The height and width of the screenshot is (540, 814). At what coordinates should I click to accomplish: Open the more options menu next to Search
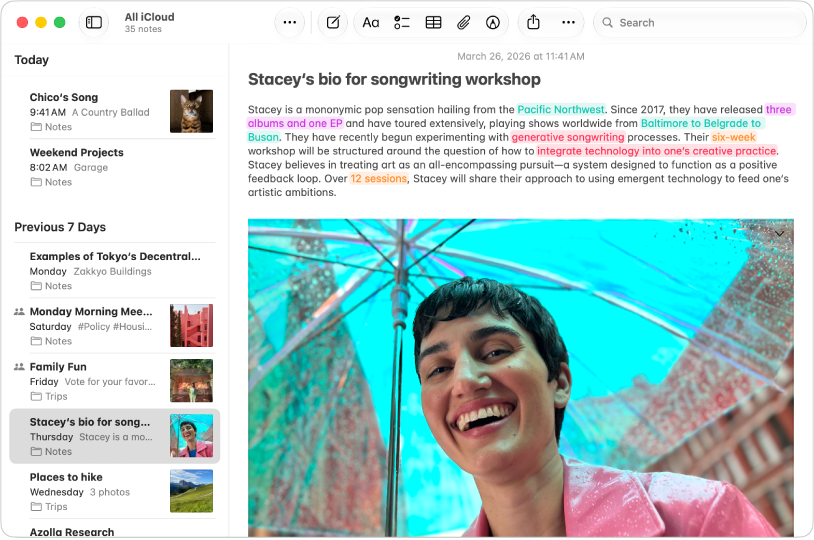(x=568, y=22)
